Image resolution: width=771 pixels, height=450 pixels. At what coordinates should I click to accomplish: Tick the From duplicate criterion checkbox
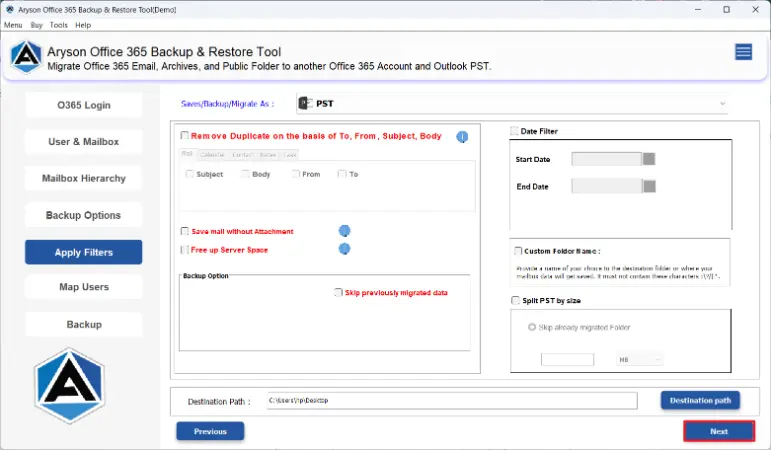[x=296, y=174]
